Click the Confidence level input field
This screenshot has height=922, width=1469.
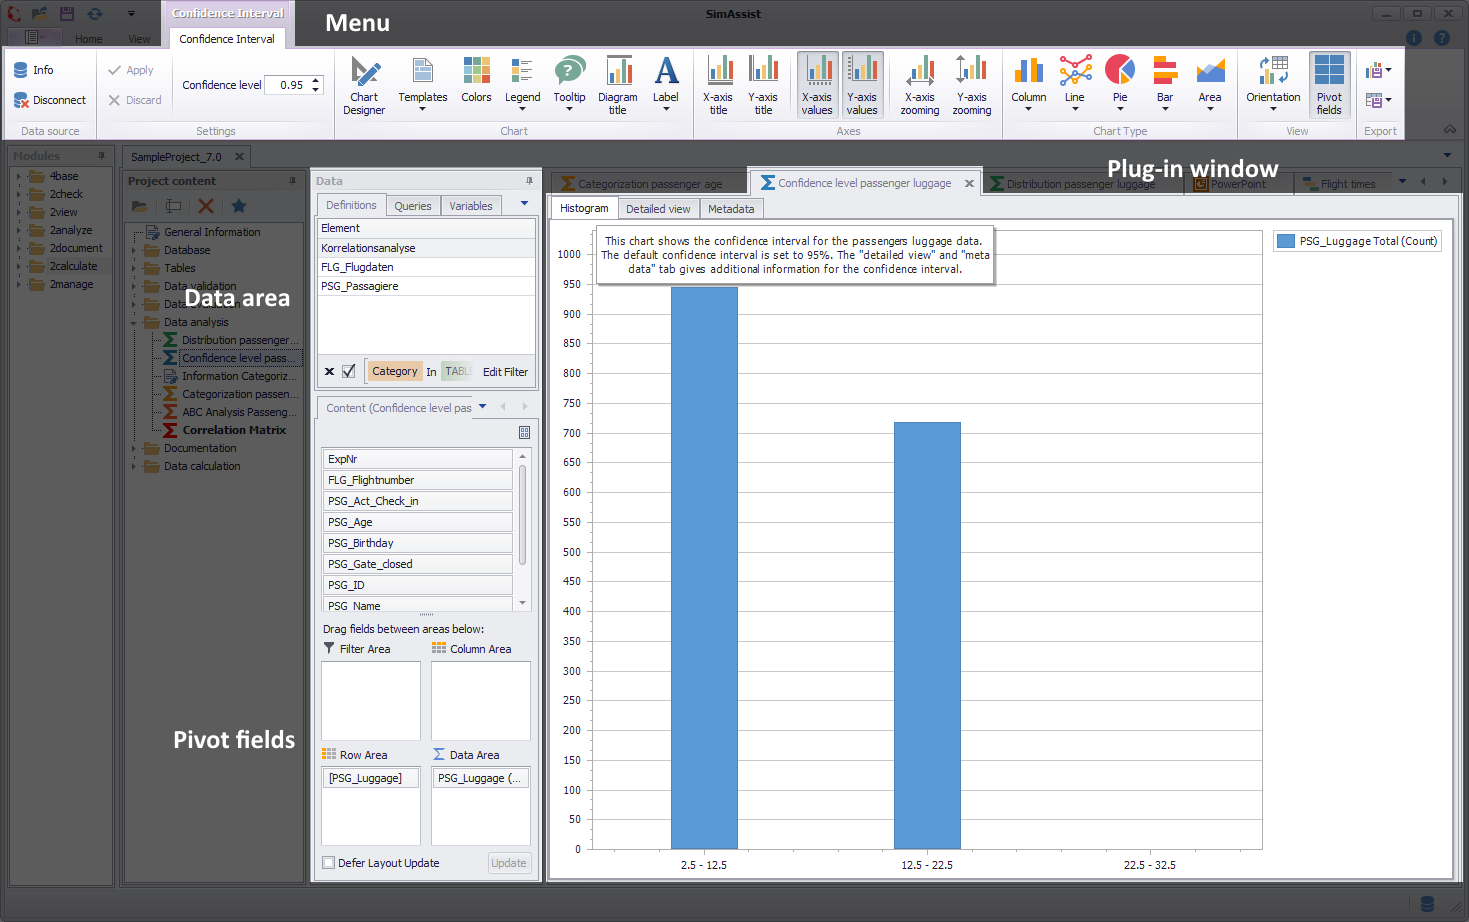(291, 85)
